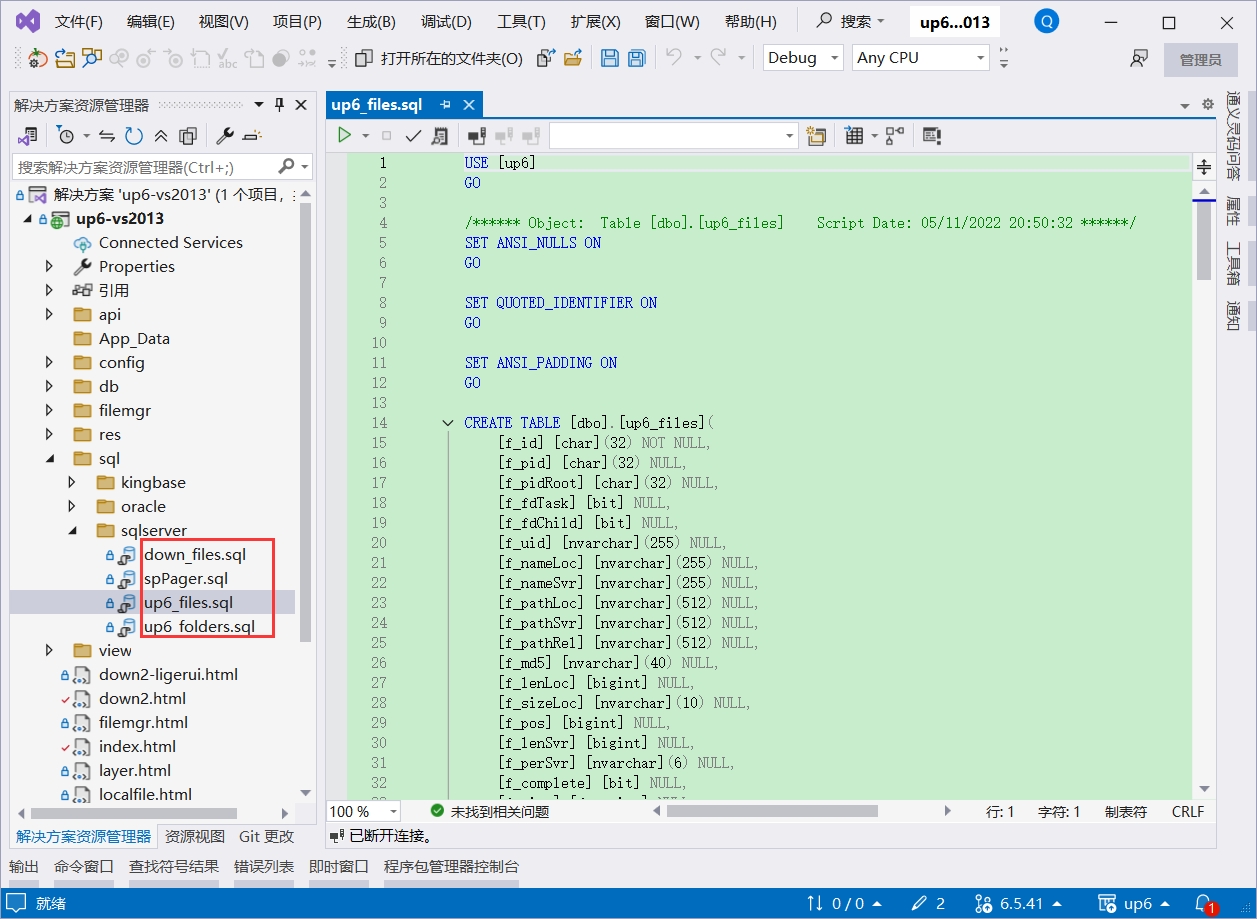Click the Save All icon in toolbar
The image size is (1257, 919).
(636, 58)
